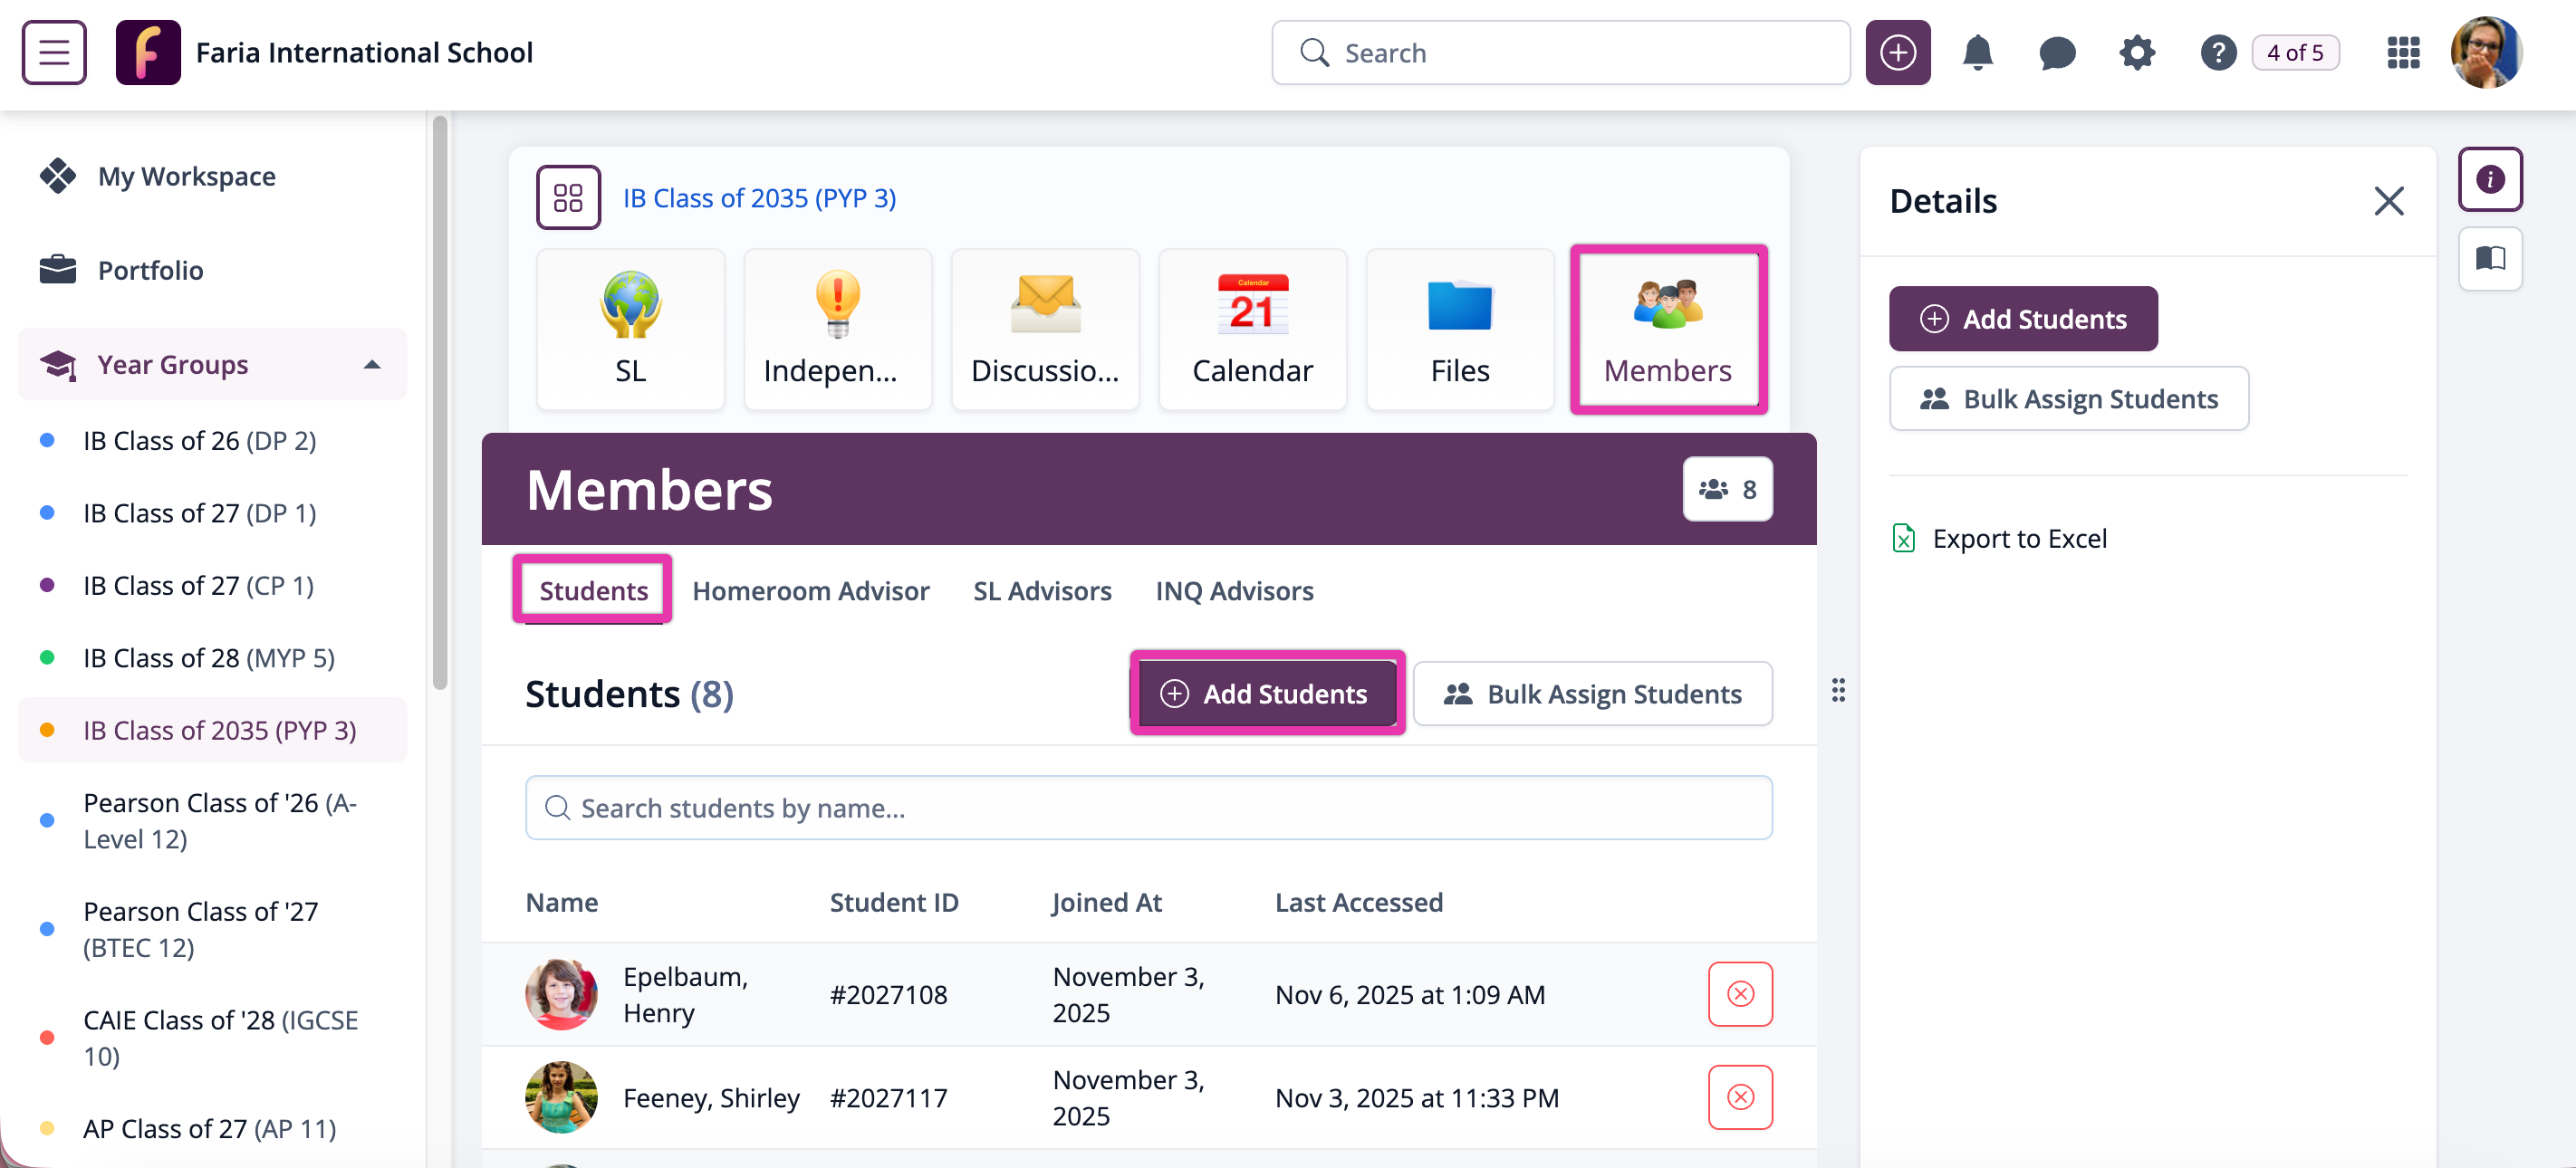The image size is (2576, 1168).
Task: Open the Discussions envelope tile
Action: [x=1045, y=328]
